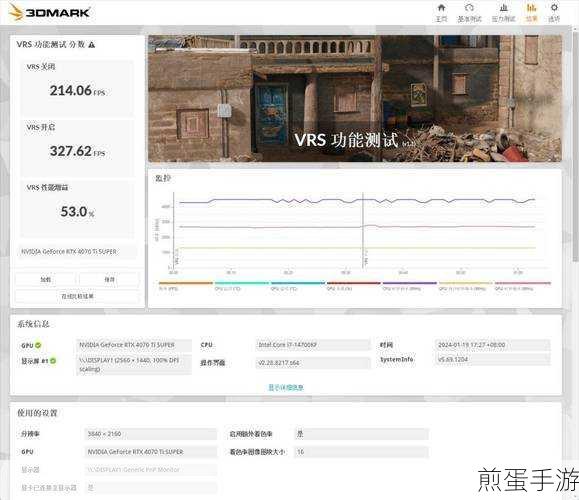Click GPU value in settings used section
The height and width of the screenshot is (500, 579).
[x=151, y=452]
